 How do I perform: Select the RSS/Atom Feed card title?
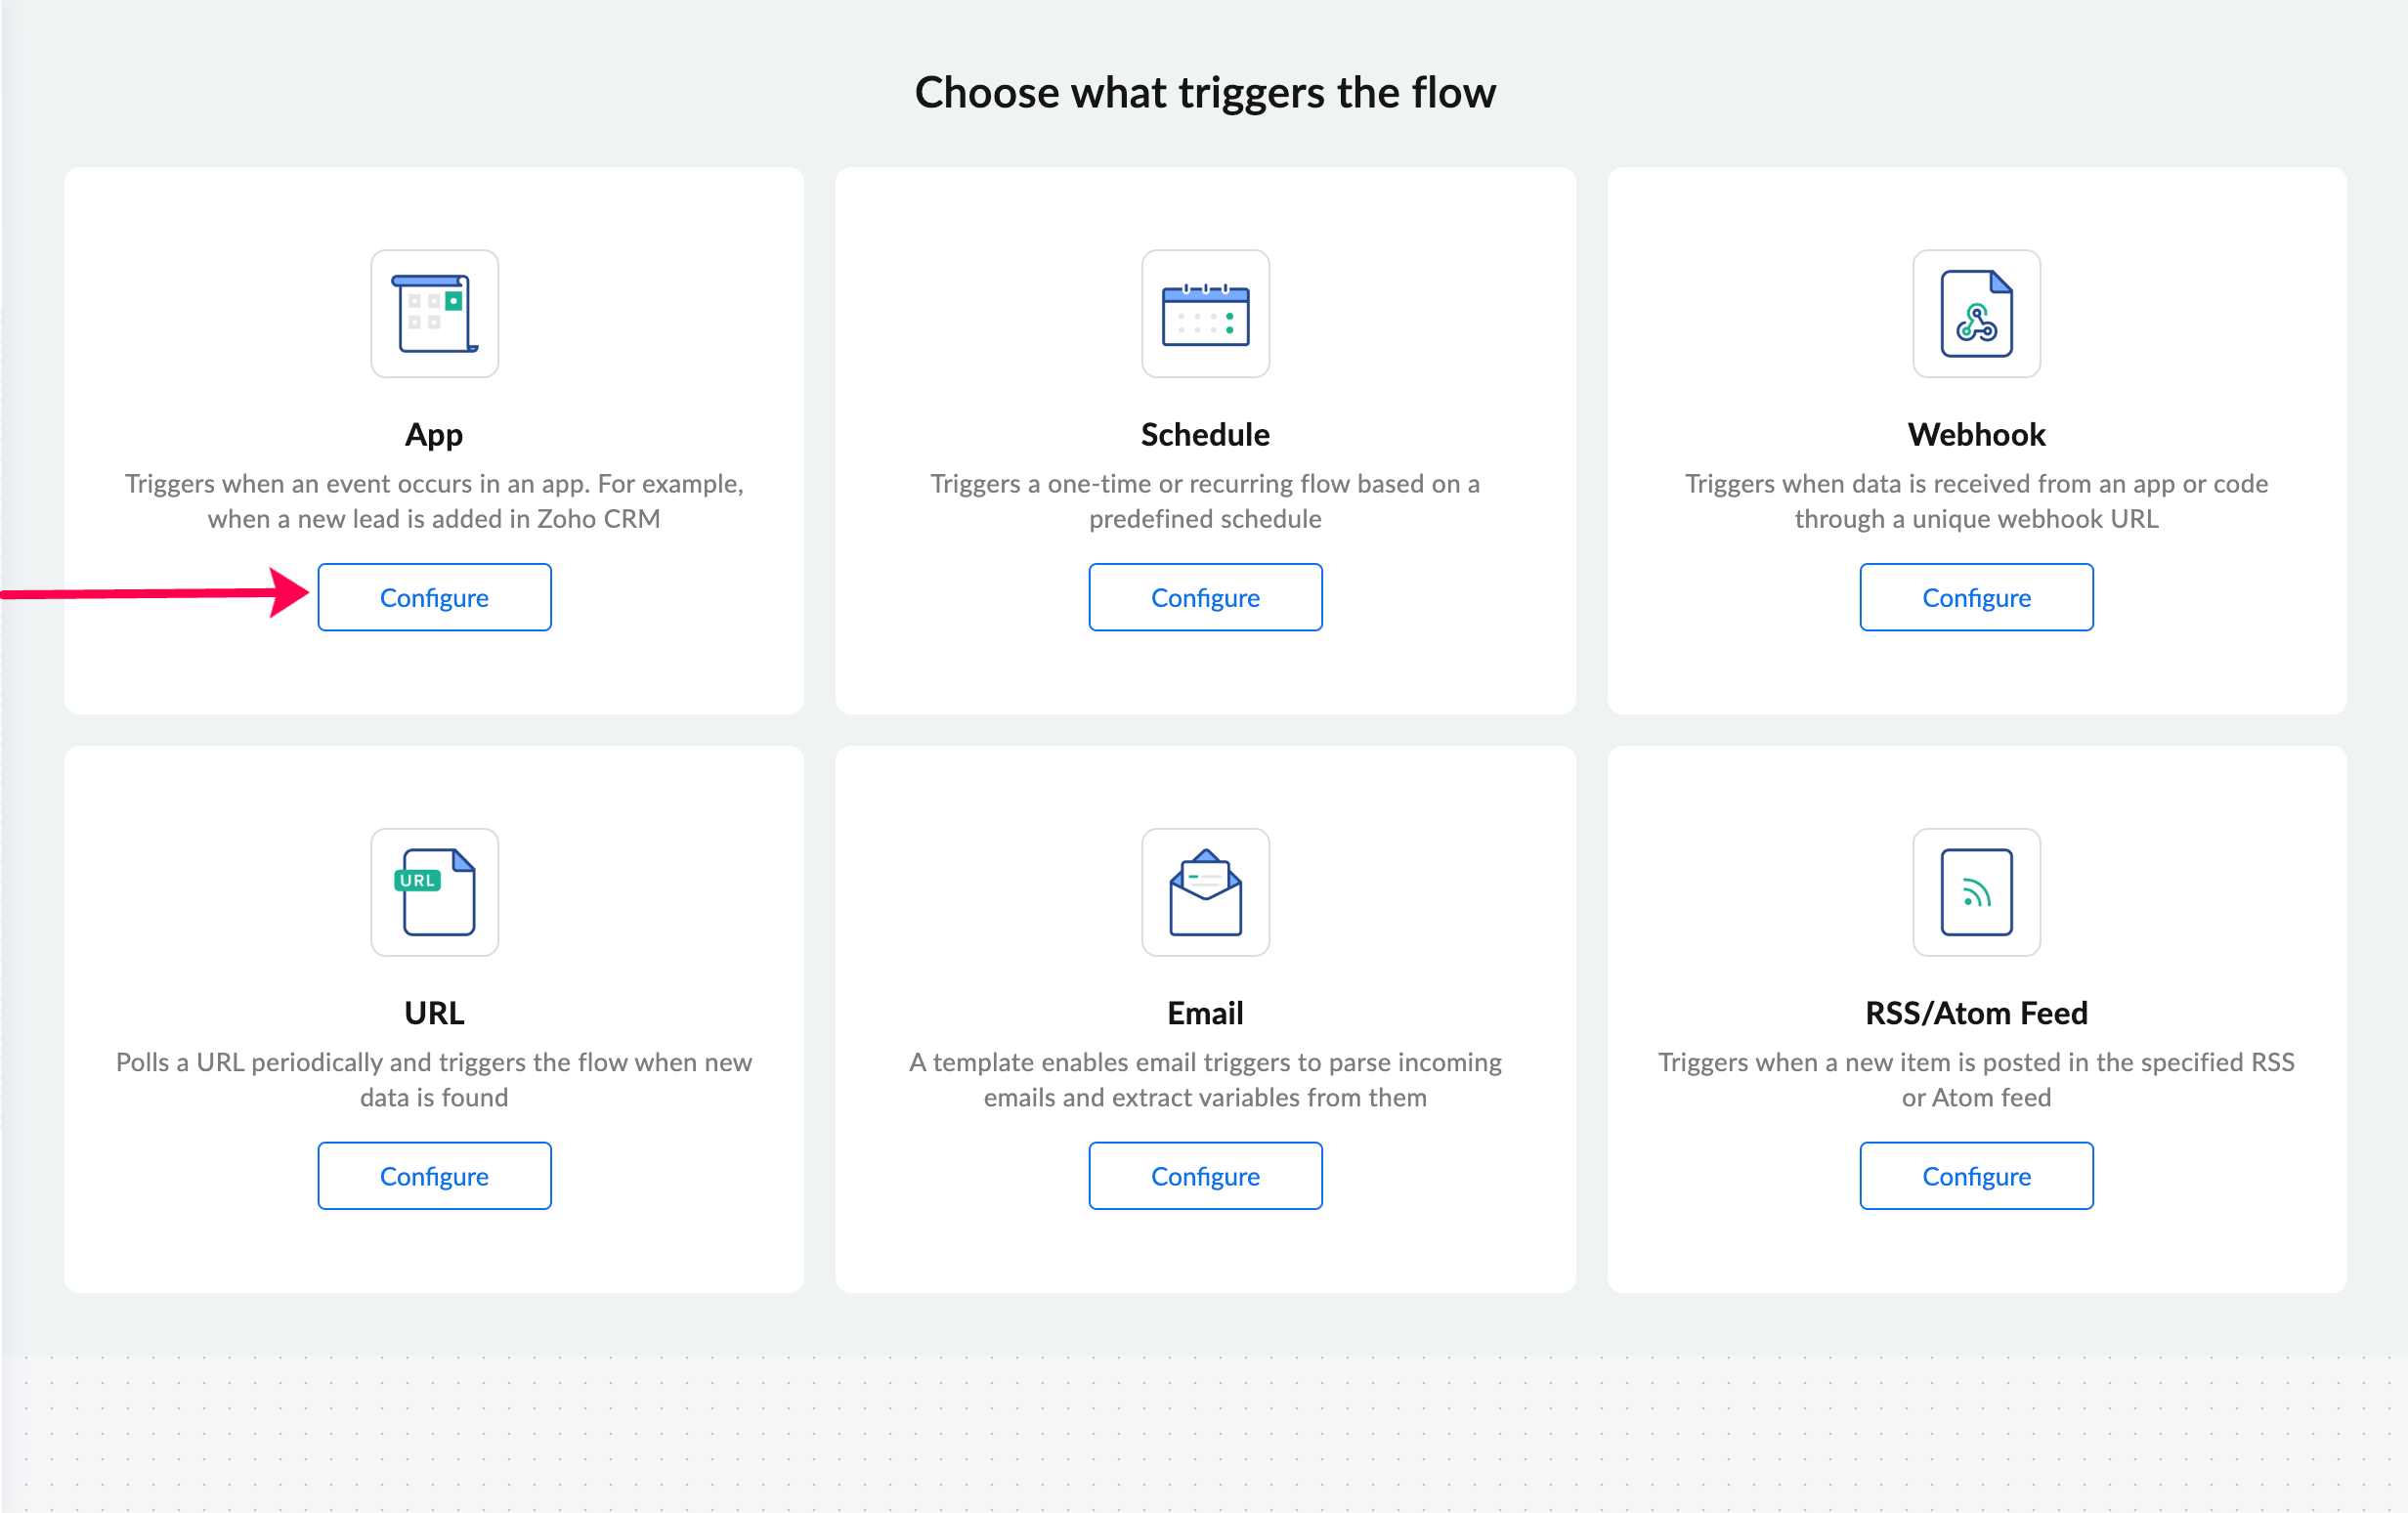(x=1976, y=1013)
